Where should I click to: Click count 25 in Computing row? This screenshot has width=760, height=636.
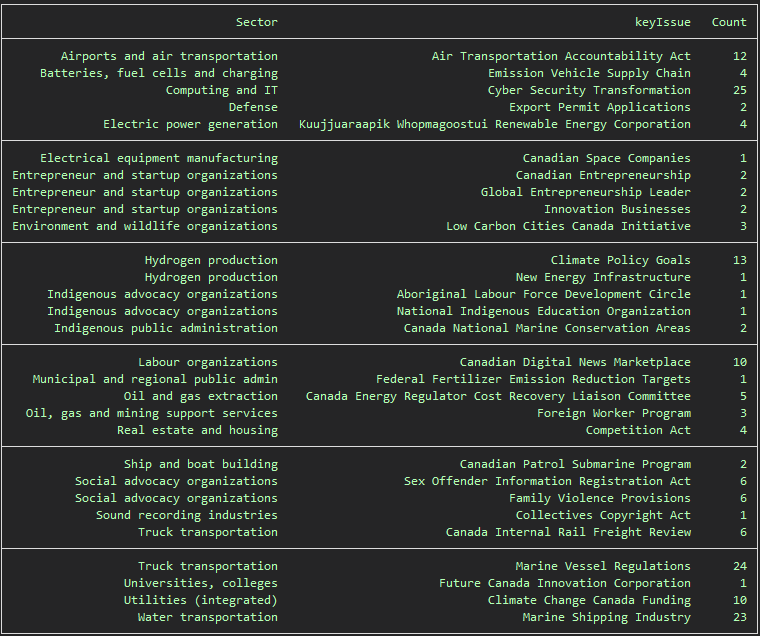coord(740,90)
